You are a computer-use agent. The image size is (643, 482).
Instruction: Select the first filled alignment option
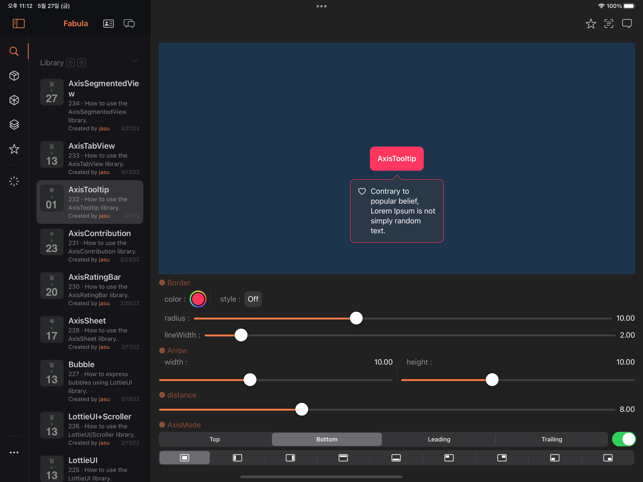click(x=185, y=458)
